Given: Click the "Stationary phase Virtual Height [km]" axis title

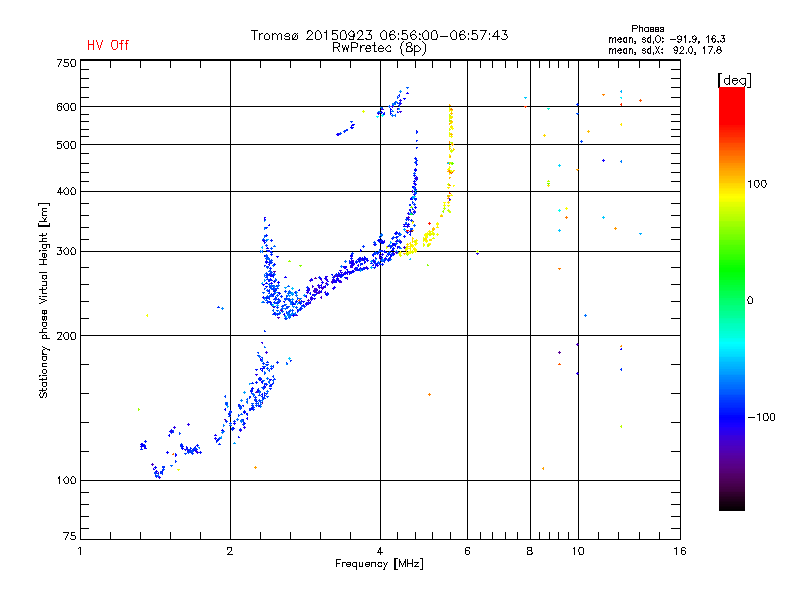Looking at the screenshot, I should (44, 301).
